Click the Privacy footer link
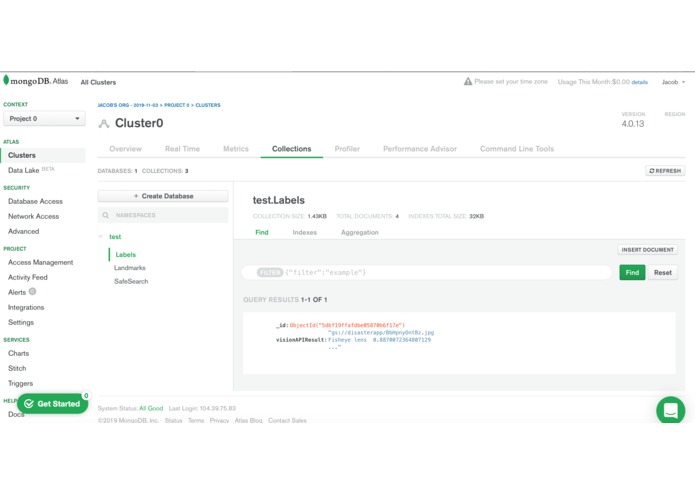 (219, 420)
